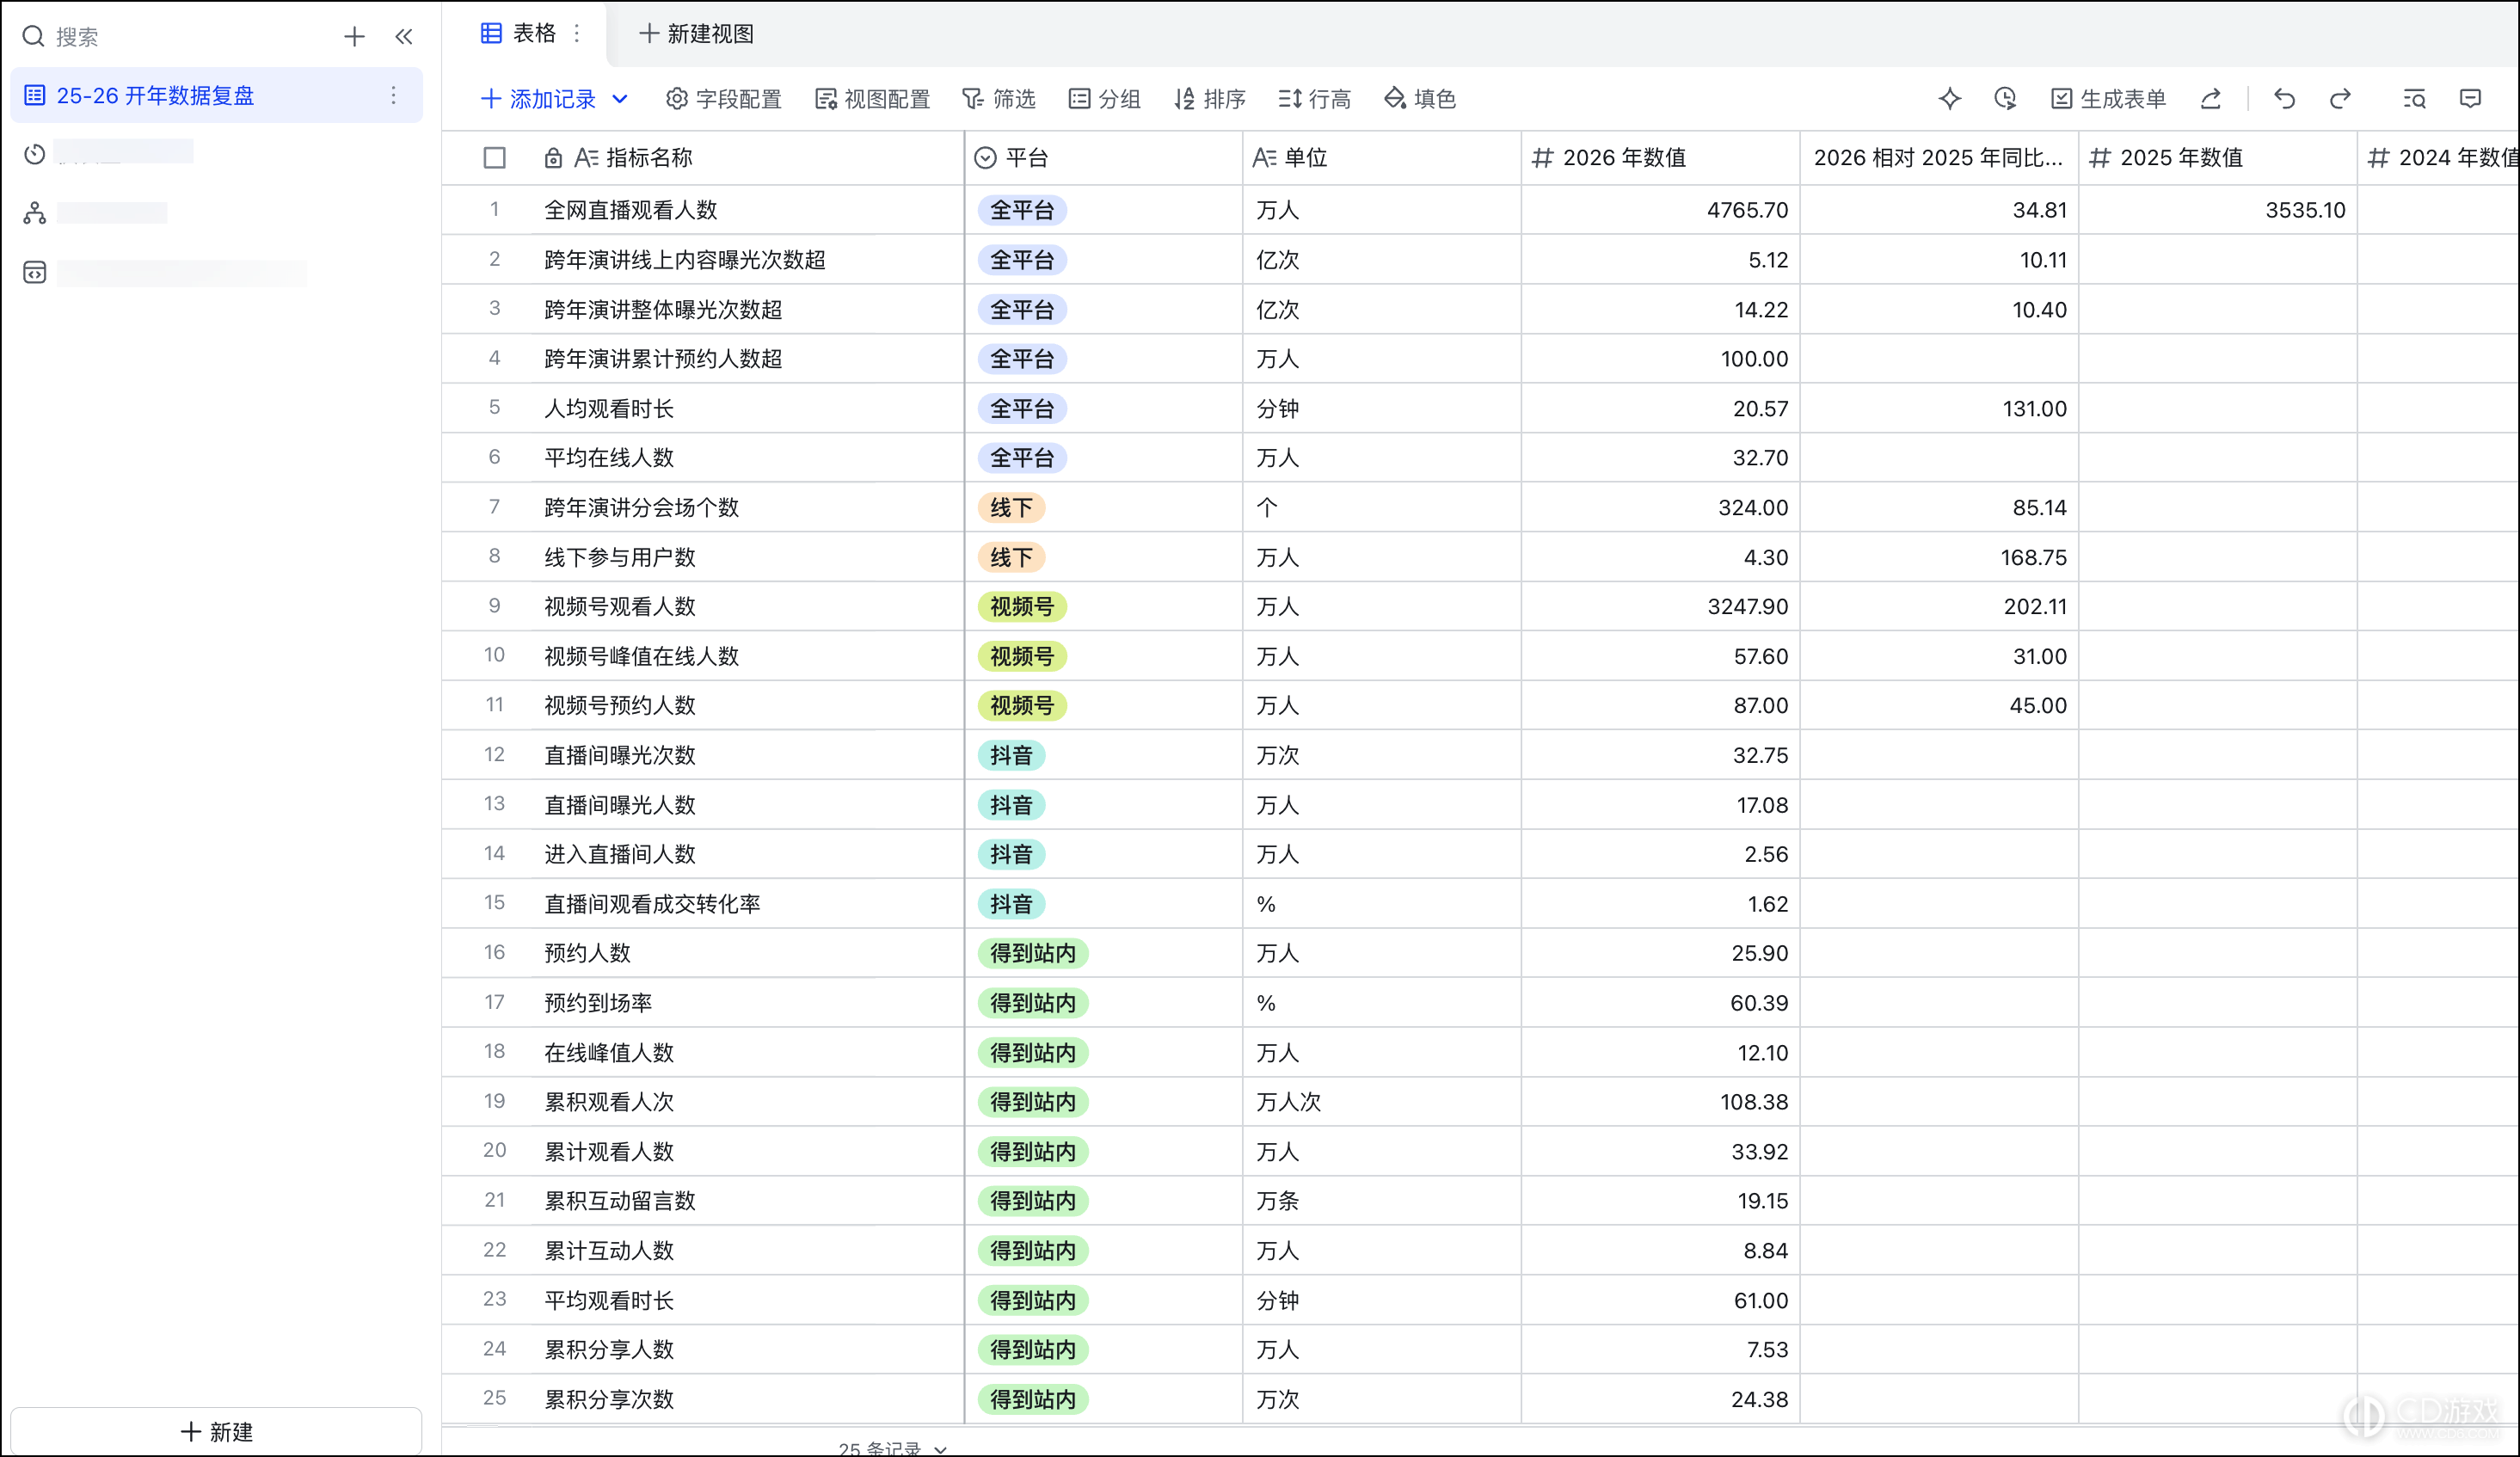Click the plus icon beside sidebar search
The image size is (2520, 1457).
tap(354, 37)
